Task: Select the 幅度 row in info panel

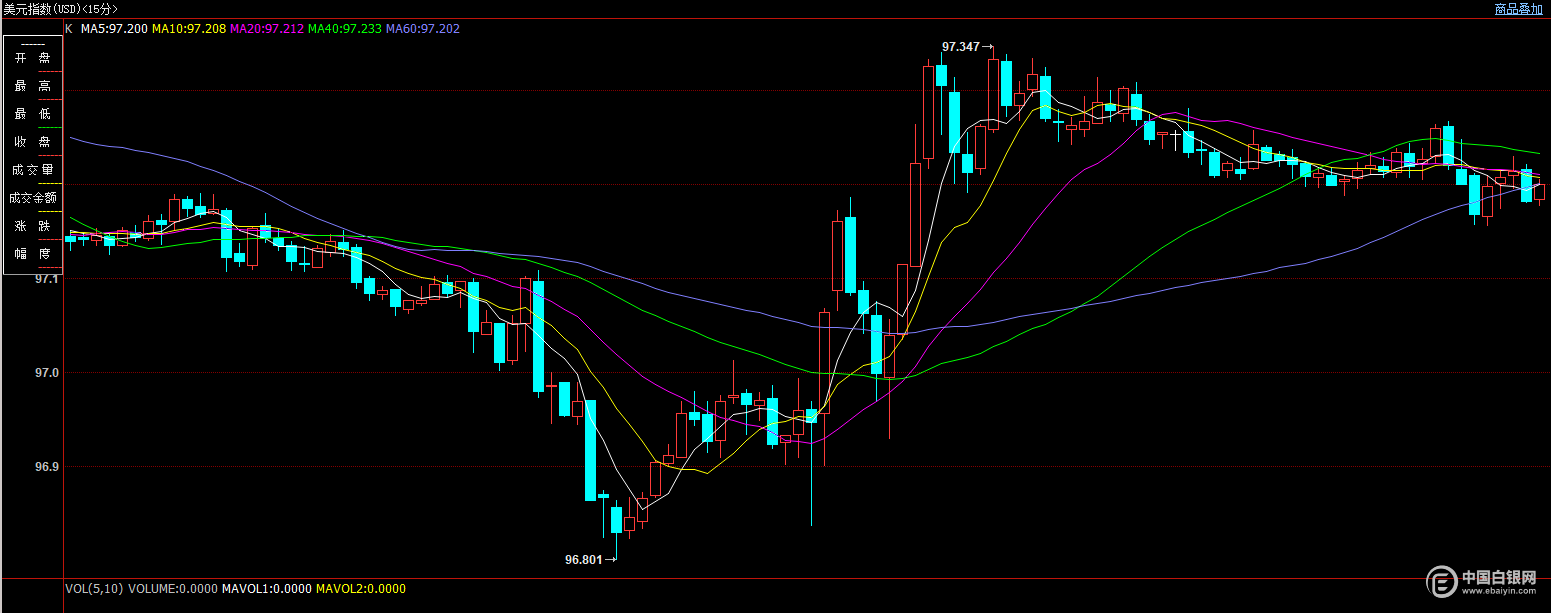Action: point(33,254)
